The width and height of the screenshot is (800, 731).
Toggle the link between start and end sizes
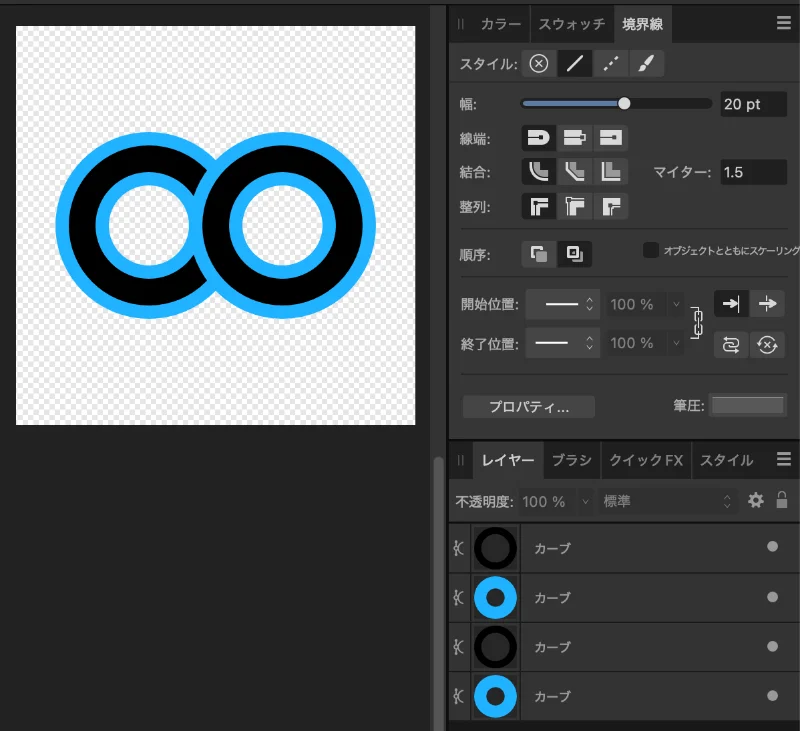697,323
